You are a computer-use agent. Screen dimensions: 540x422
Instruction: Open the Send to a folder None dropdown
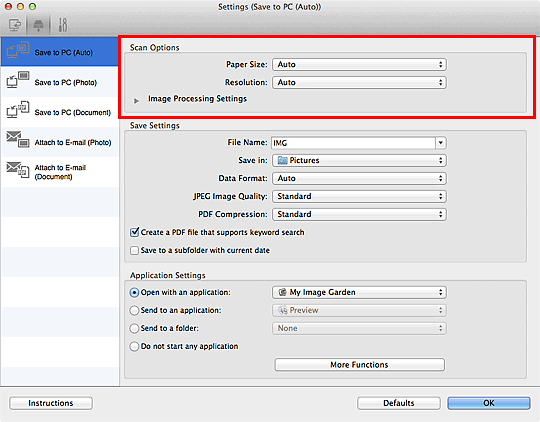pyautogui.click(x=359, y=328)
